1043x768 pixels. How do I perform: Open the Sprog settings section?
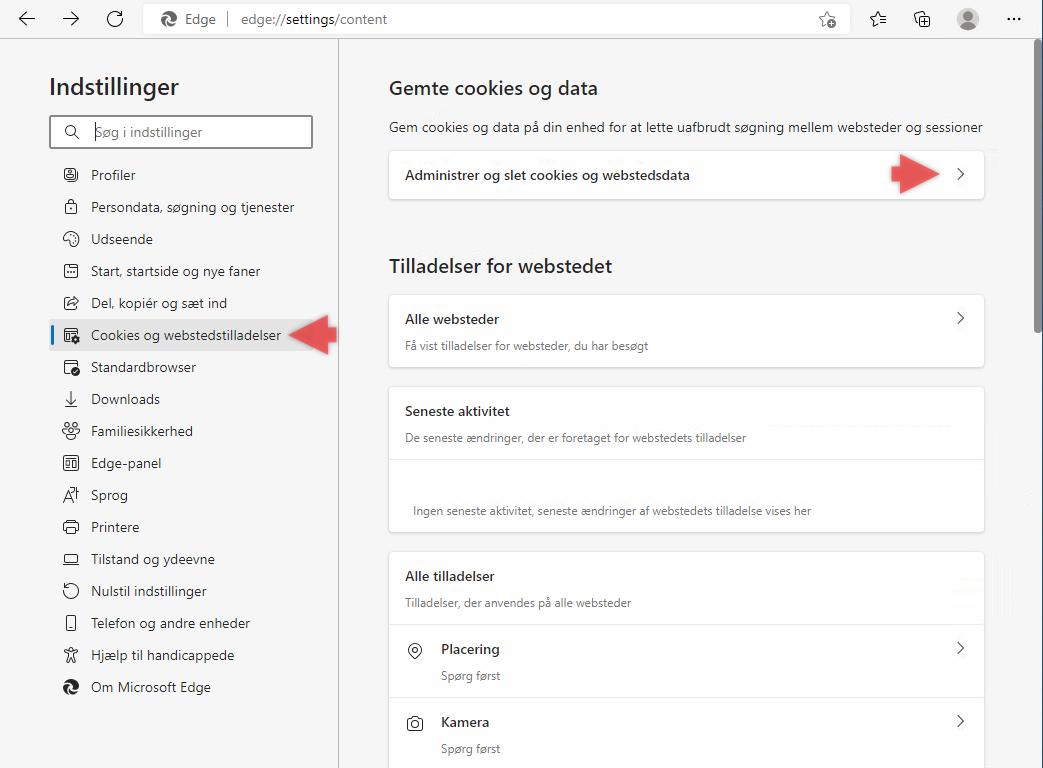pyautogui.click(x=180, y=495)
